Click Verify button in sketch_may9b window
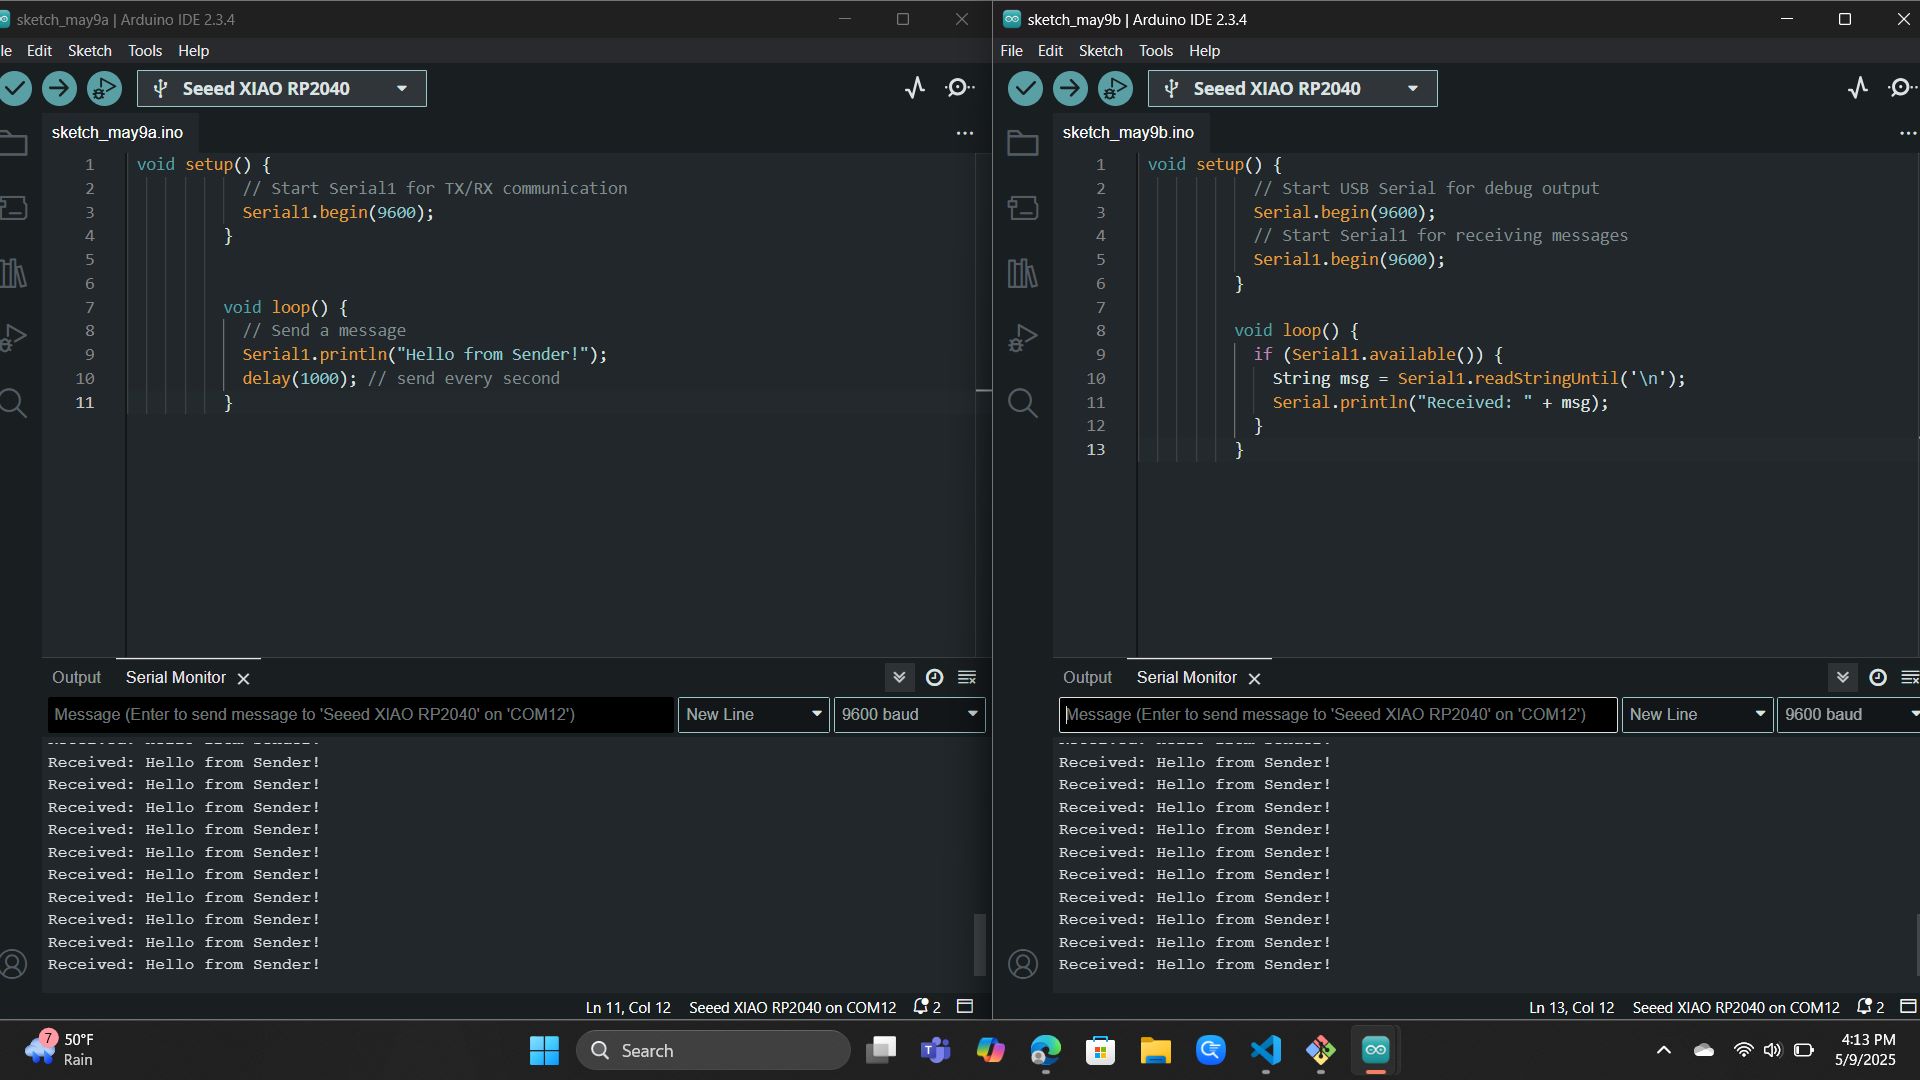Screen dimensions: 1920x1080 coord(1025,89)
